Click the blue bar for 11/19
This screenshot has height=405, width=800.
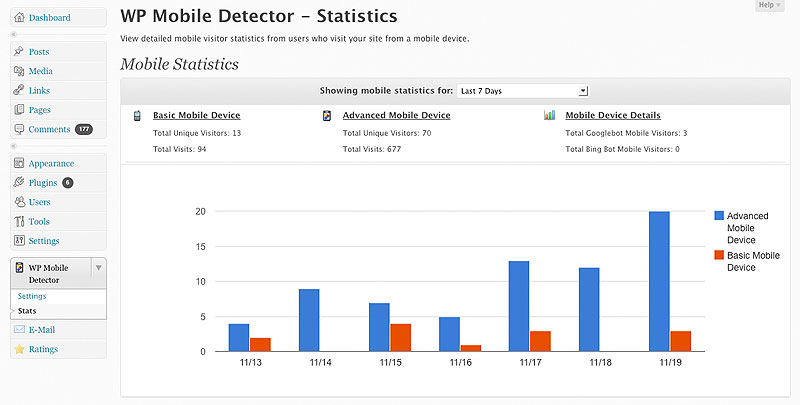click(x=659, y=281)
